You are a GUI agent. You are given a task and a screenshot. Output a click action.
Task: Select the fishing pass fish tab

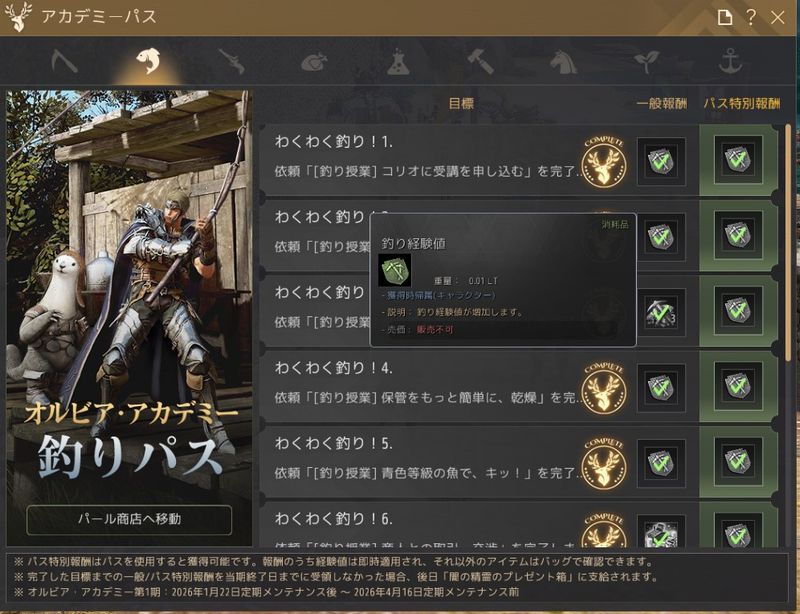pos(148,61)
